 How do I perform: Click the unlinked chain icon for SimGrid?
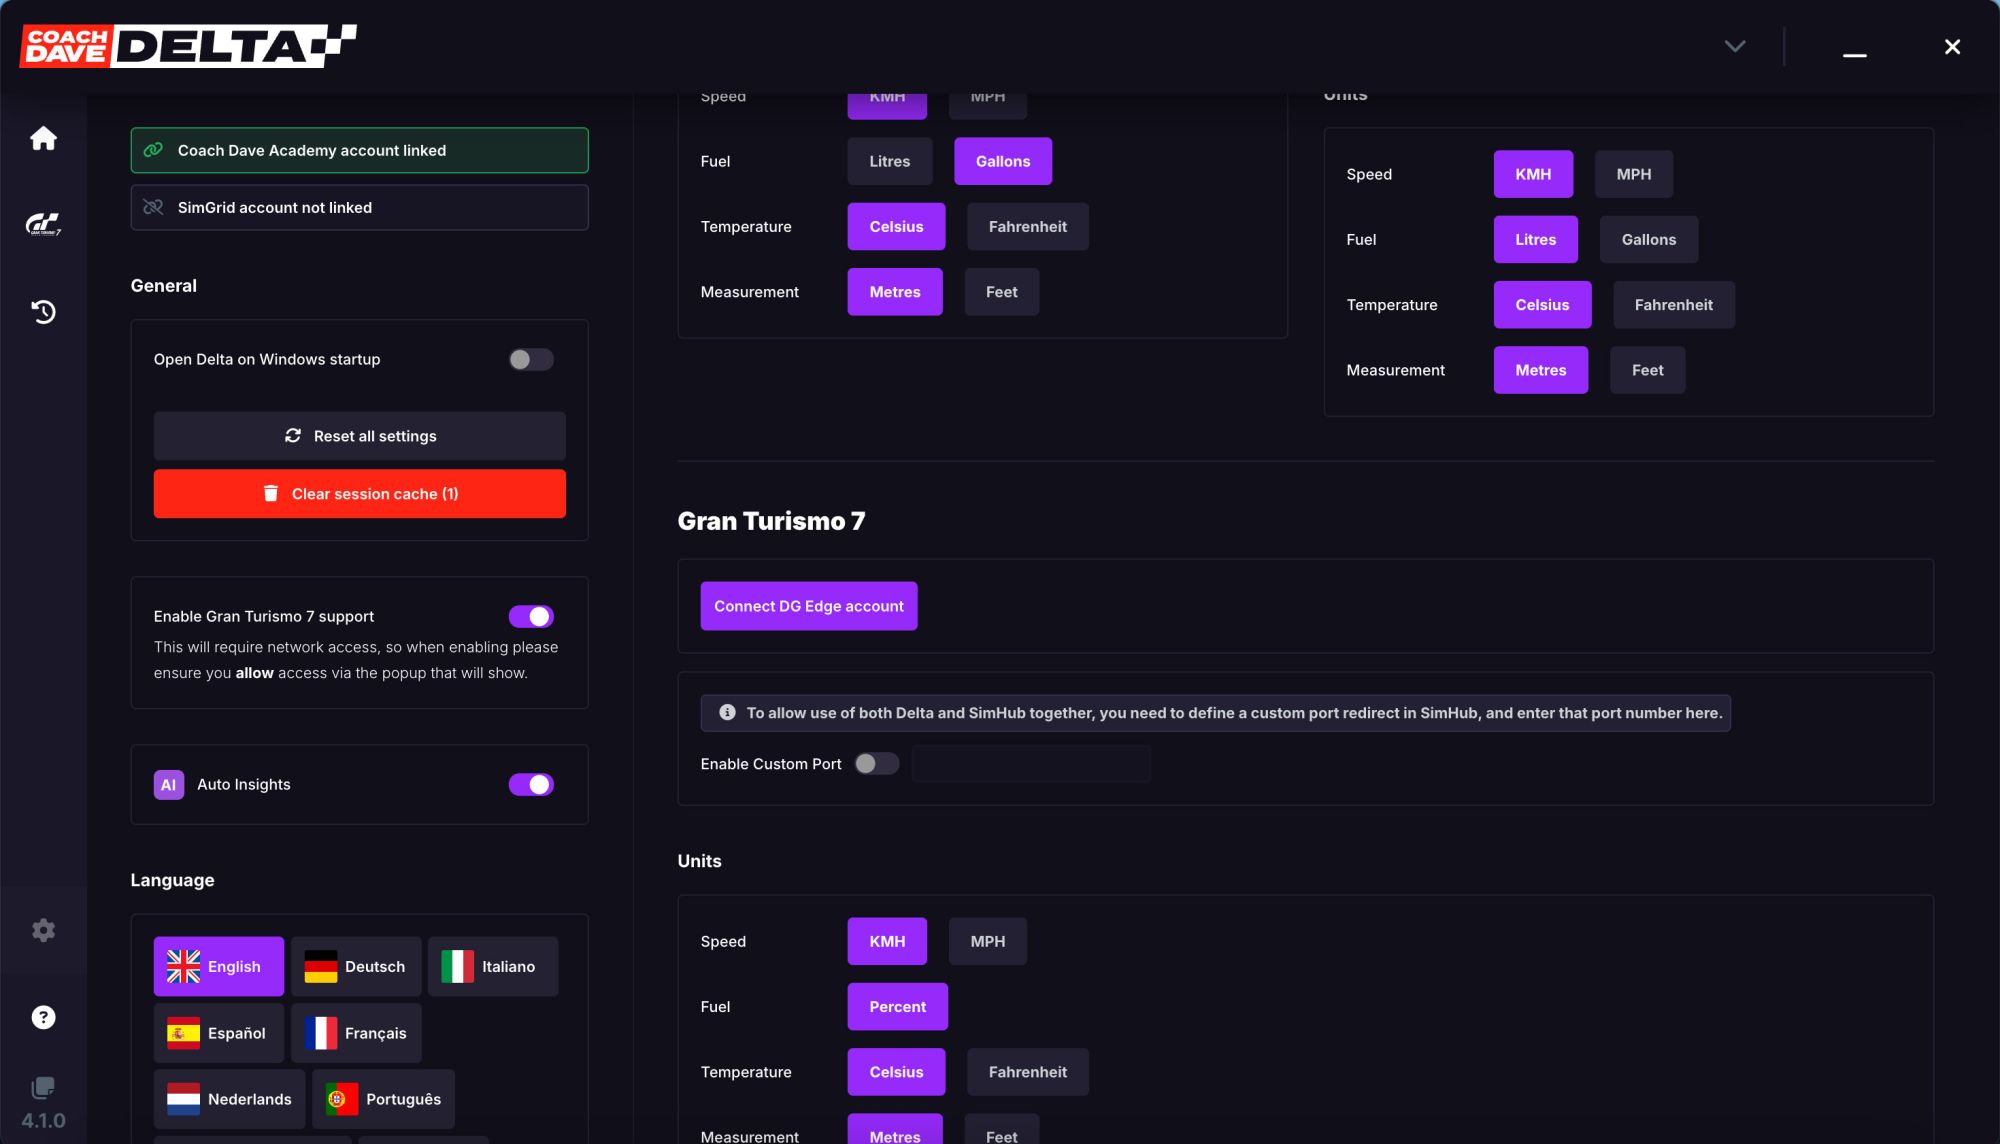pos(153,207)
